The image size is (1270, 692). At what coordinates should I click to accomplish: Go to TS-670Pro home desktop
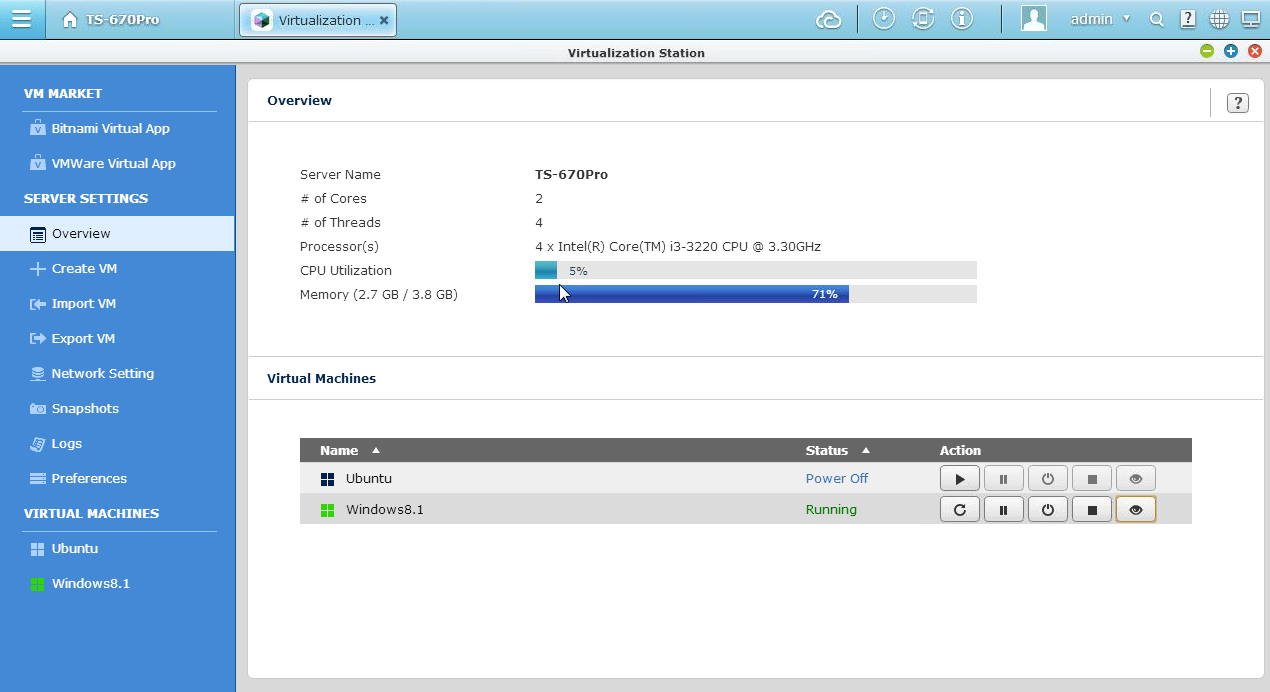click(110, 20)
